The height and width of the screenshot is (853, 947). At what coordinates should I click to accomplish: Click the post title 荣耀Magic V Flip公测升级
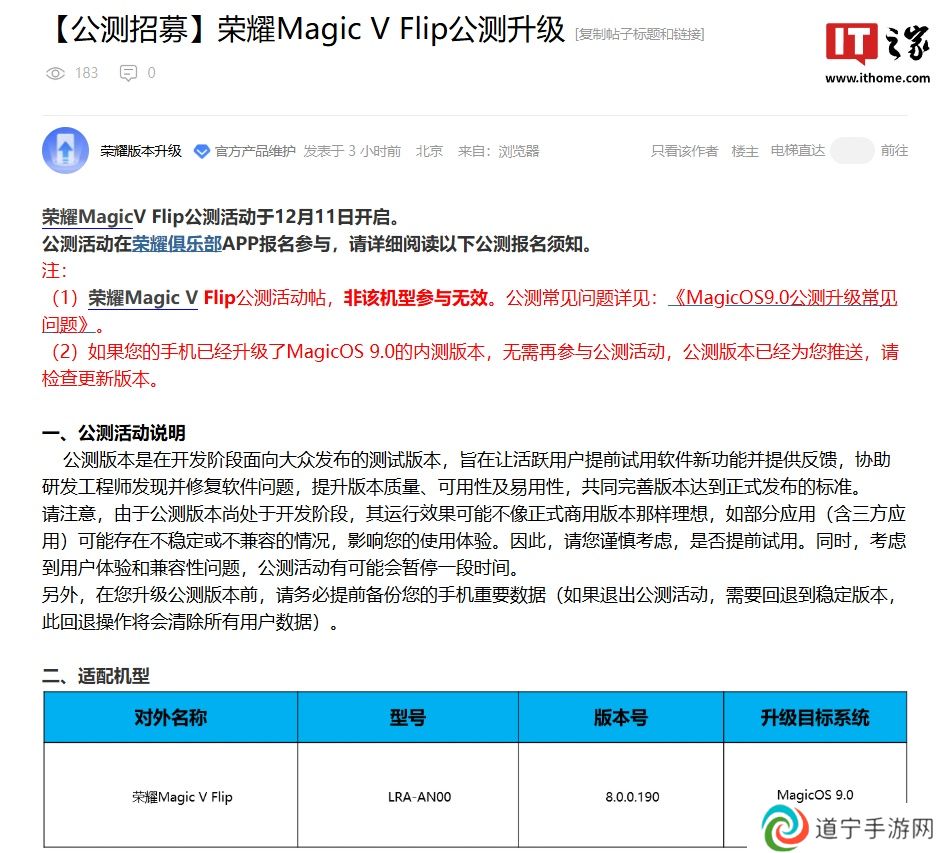[x=308, y=30]
